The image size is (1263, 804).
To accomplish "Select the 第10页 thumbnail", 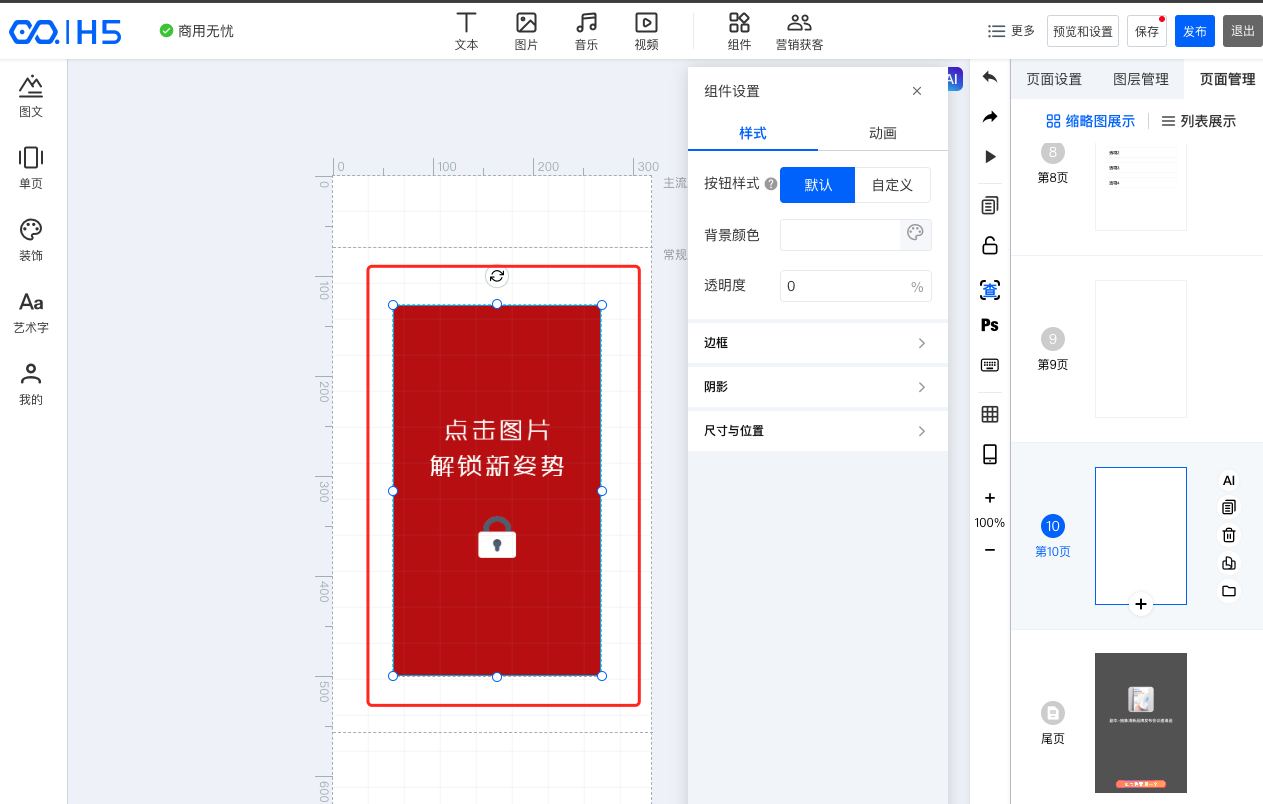I will 1141,536.
